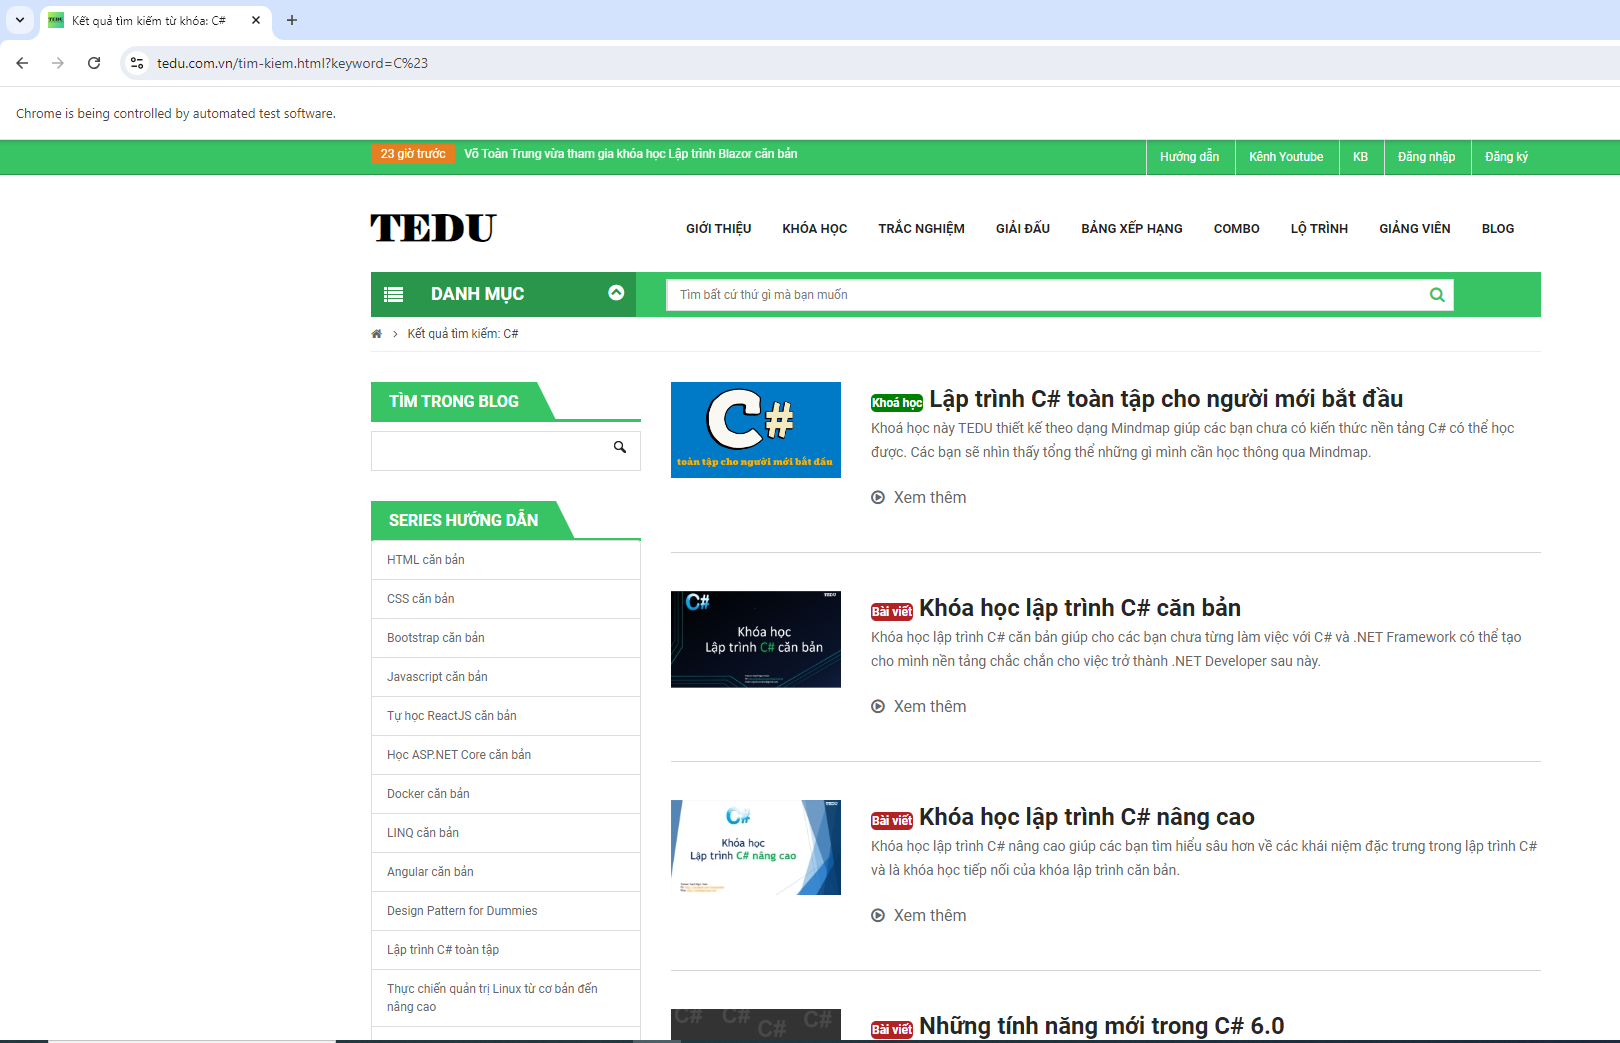Screen dimensions: 1620x1043
Task: Reload the page with refresh icon
Action: (94, 63)
